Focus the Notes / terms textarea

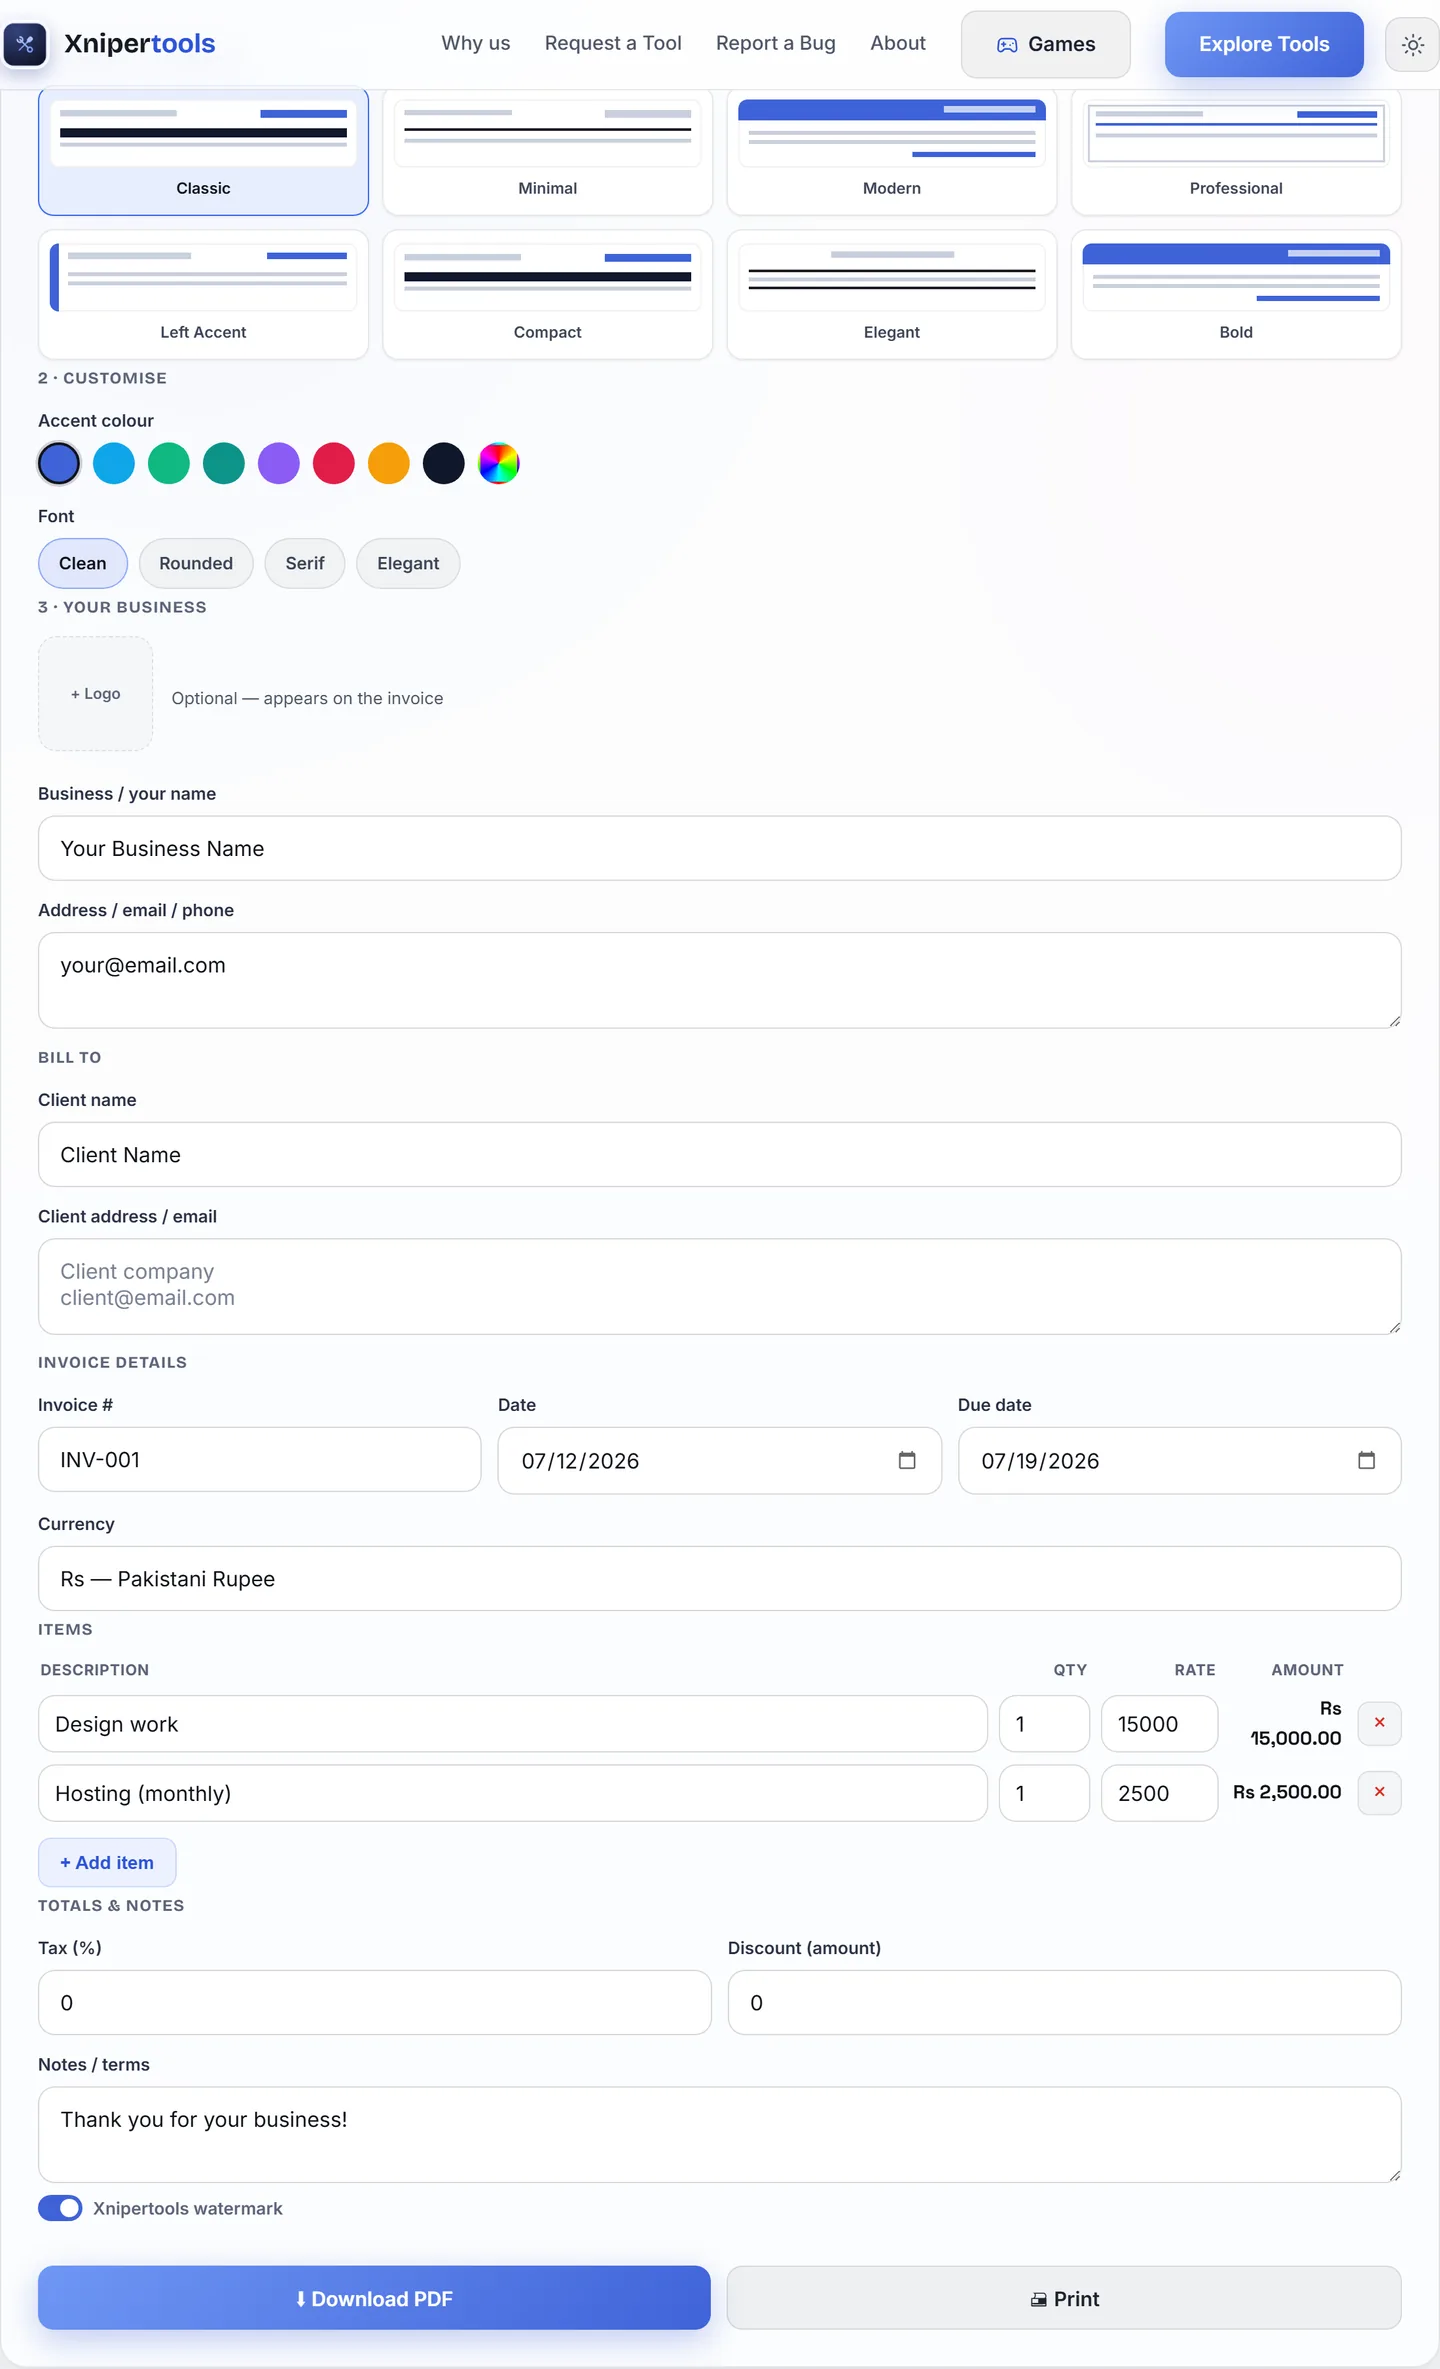(x=719, y=2134)
